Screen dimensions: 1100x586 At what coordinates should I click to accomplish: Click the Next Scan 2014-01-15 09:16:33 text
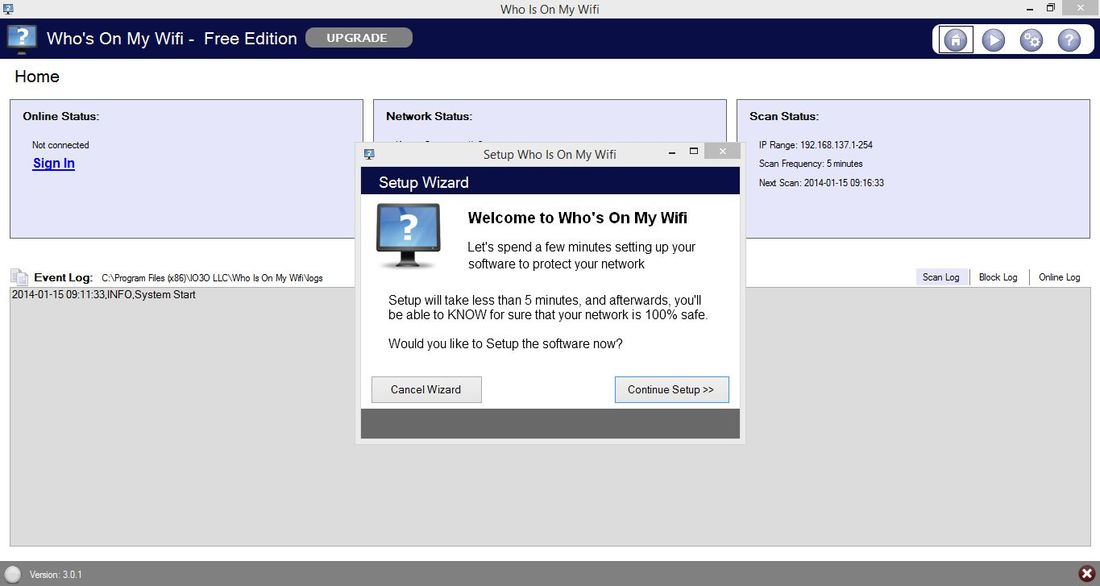click(821, 182)
